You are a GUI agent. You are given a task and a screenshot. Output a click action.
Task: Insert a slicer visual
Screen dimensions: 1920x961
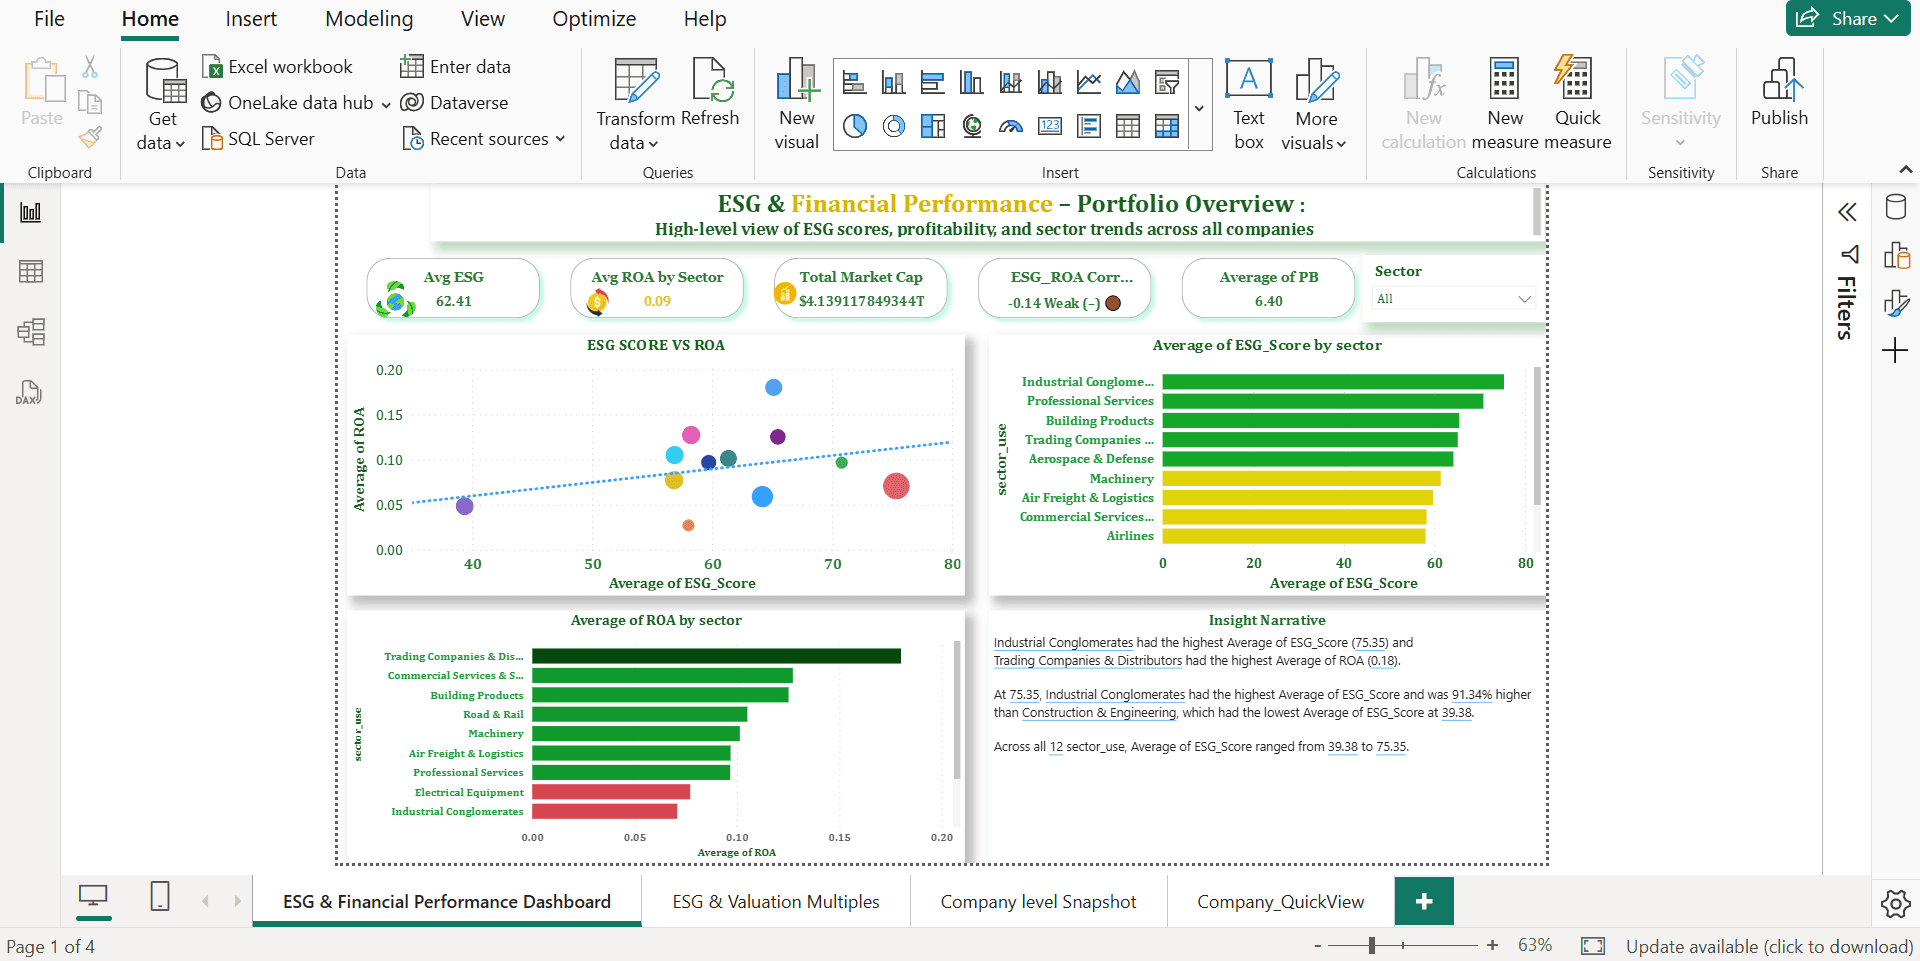(x=1167, y=82)
